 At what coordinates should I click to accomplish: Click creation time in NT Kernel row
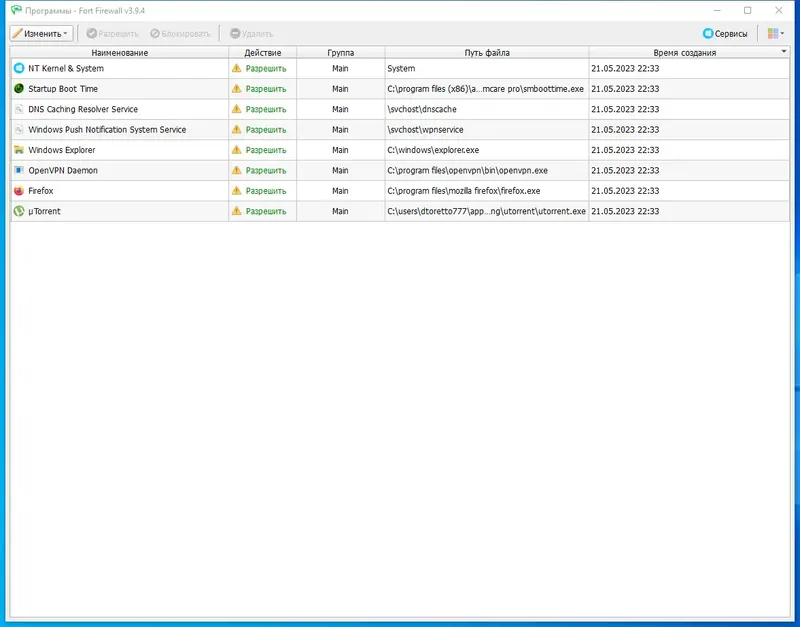[625, 68]
